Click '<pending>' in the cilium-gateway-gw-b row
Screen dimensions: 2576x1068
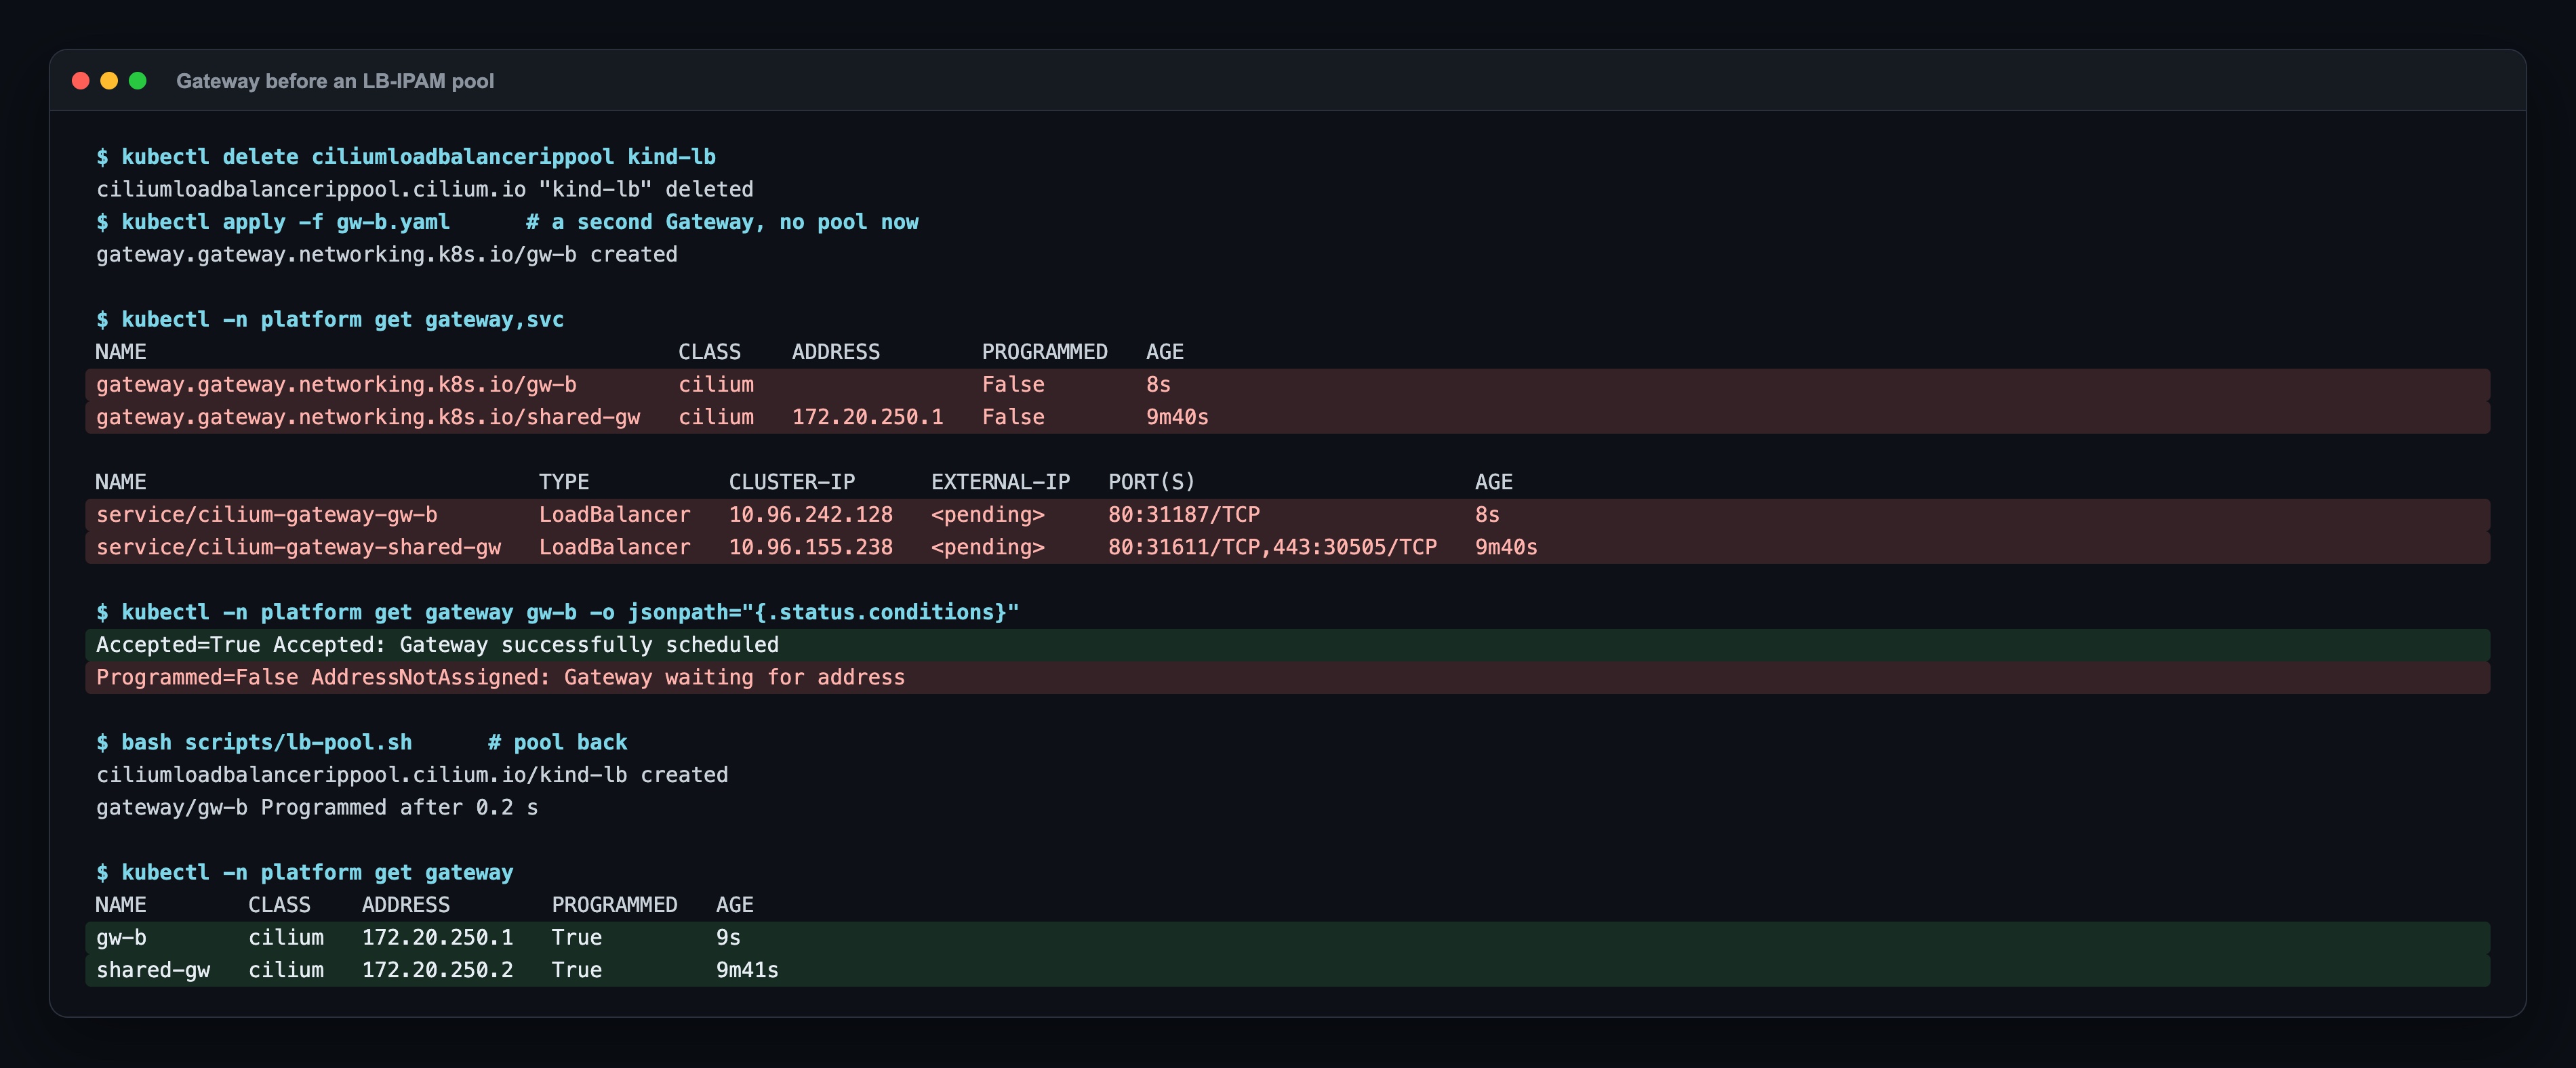point(988,515)
